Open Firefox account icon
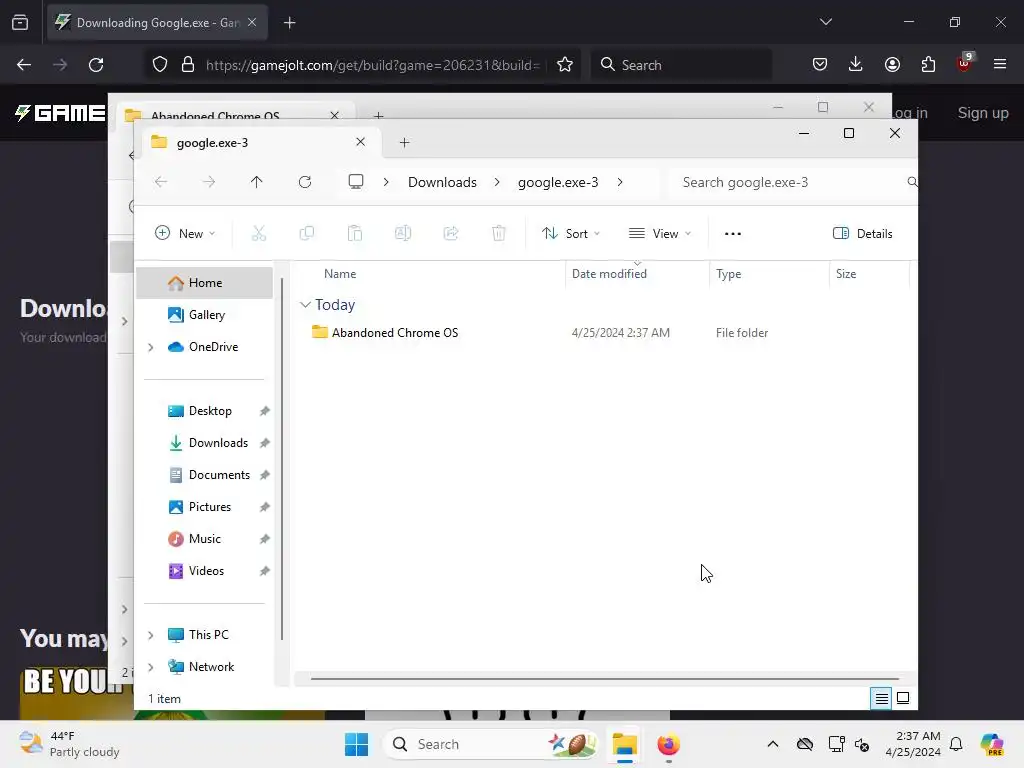 (892, 65)
